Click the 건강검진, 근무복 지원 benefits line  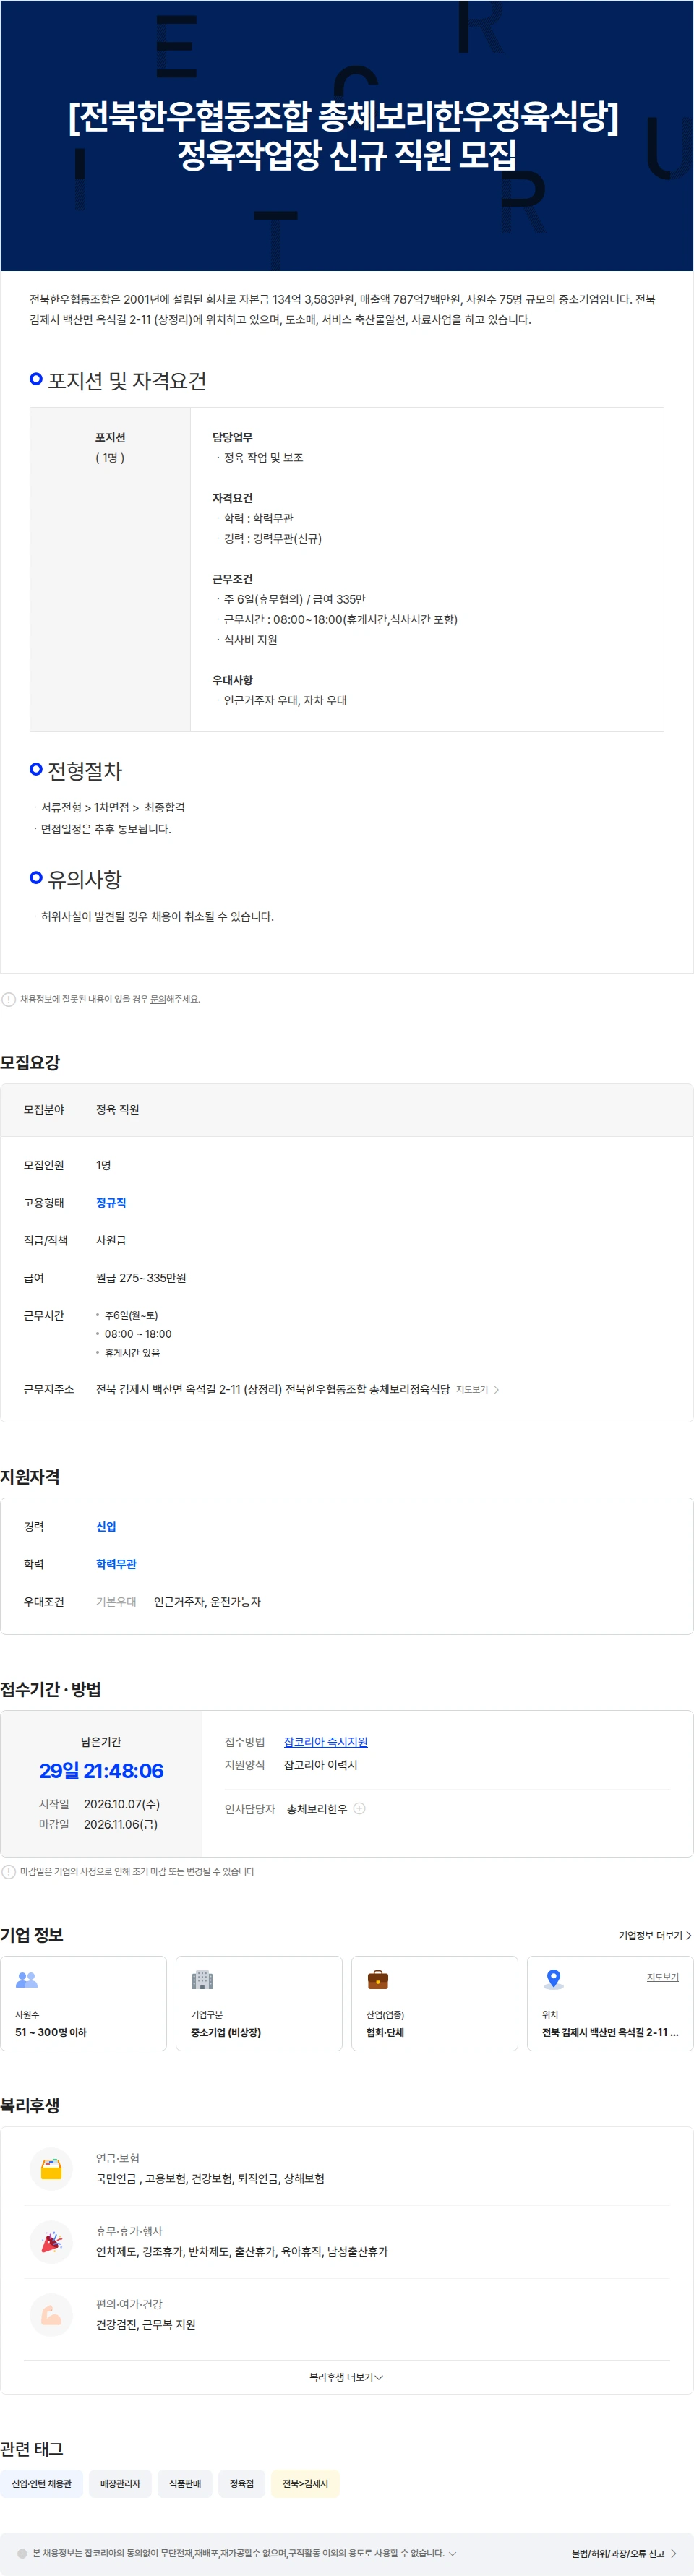(146, 2325)
